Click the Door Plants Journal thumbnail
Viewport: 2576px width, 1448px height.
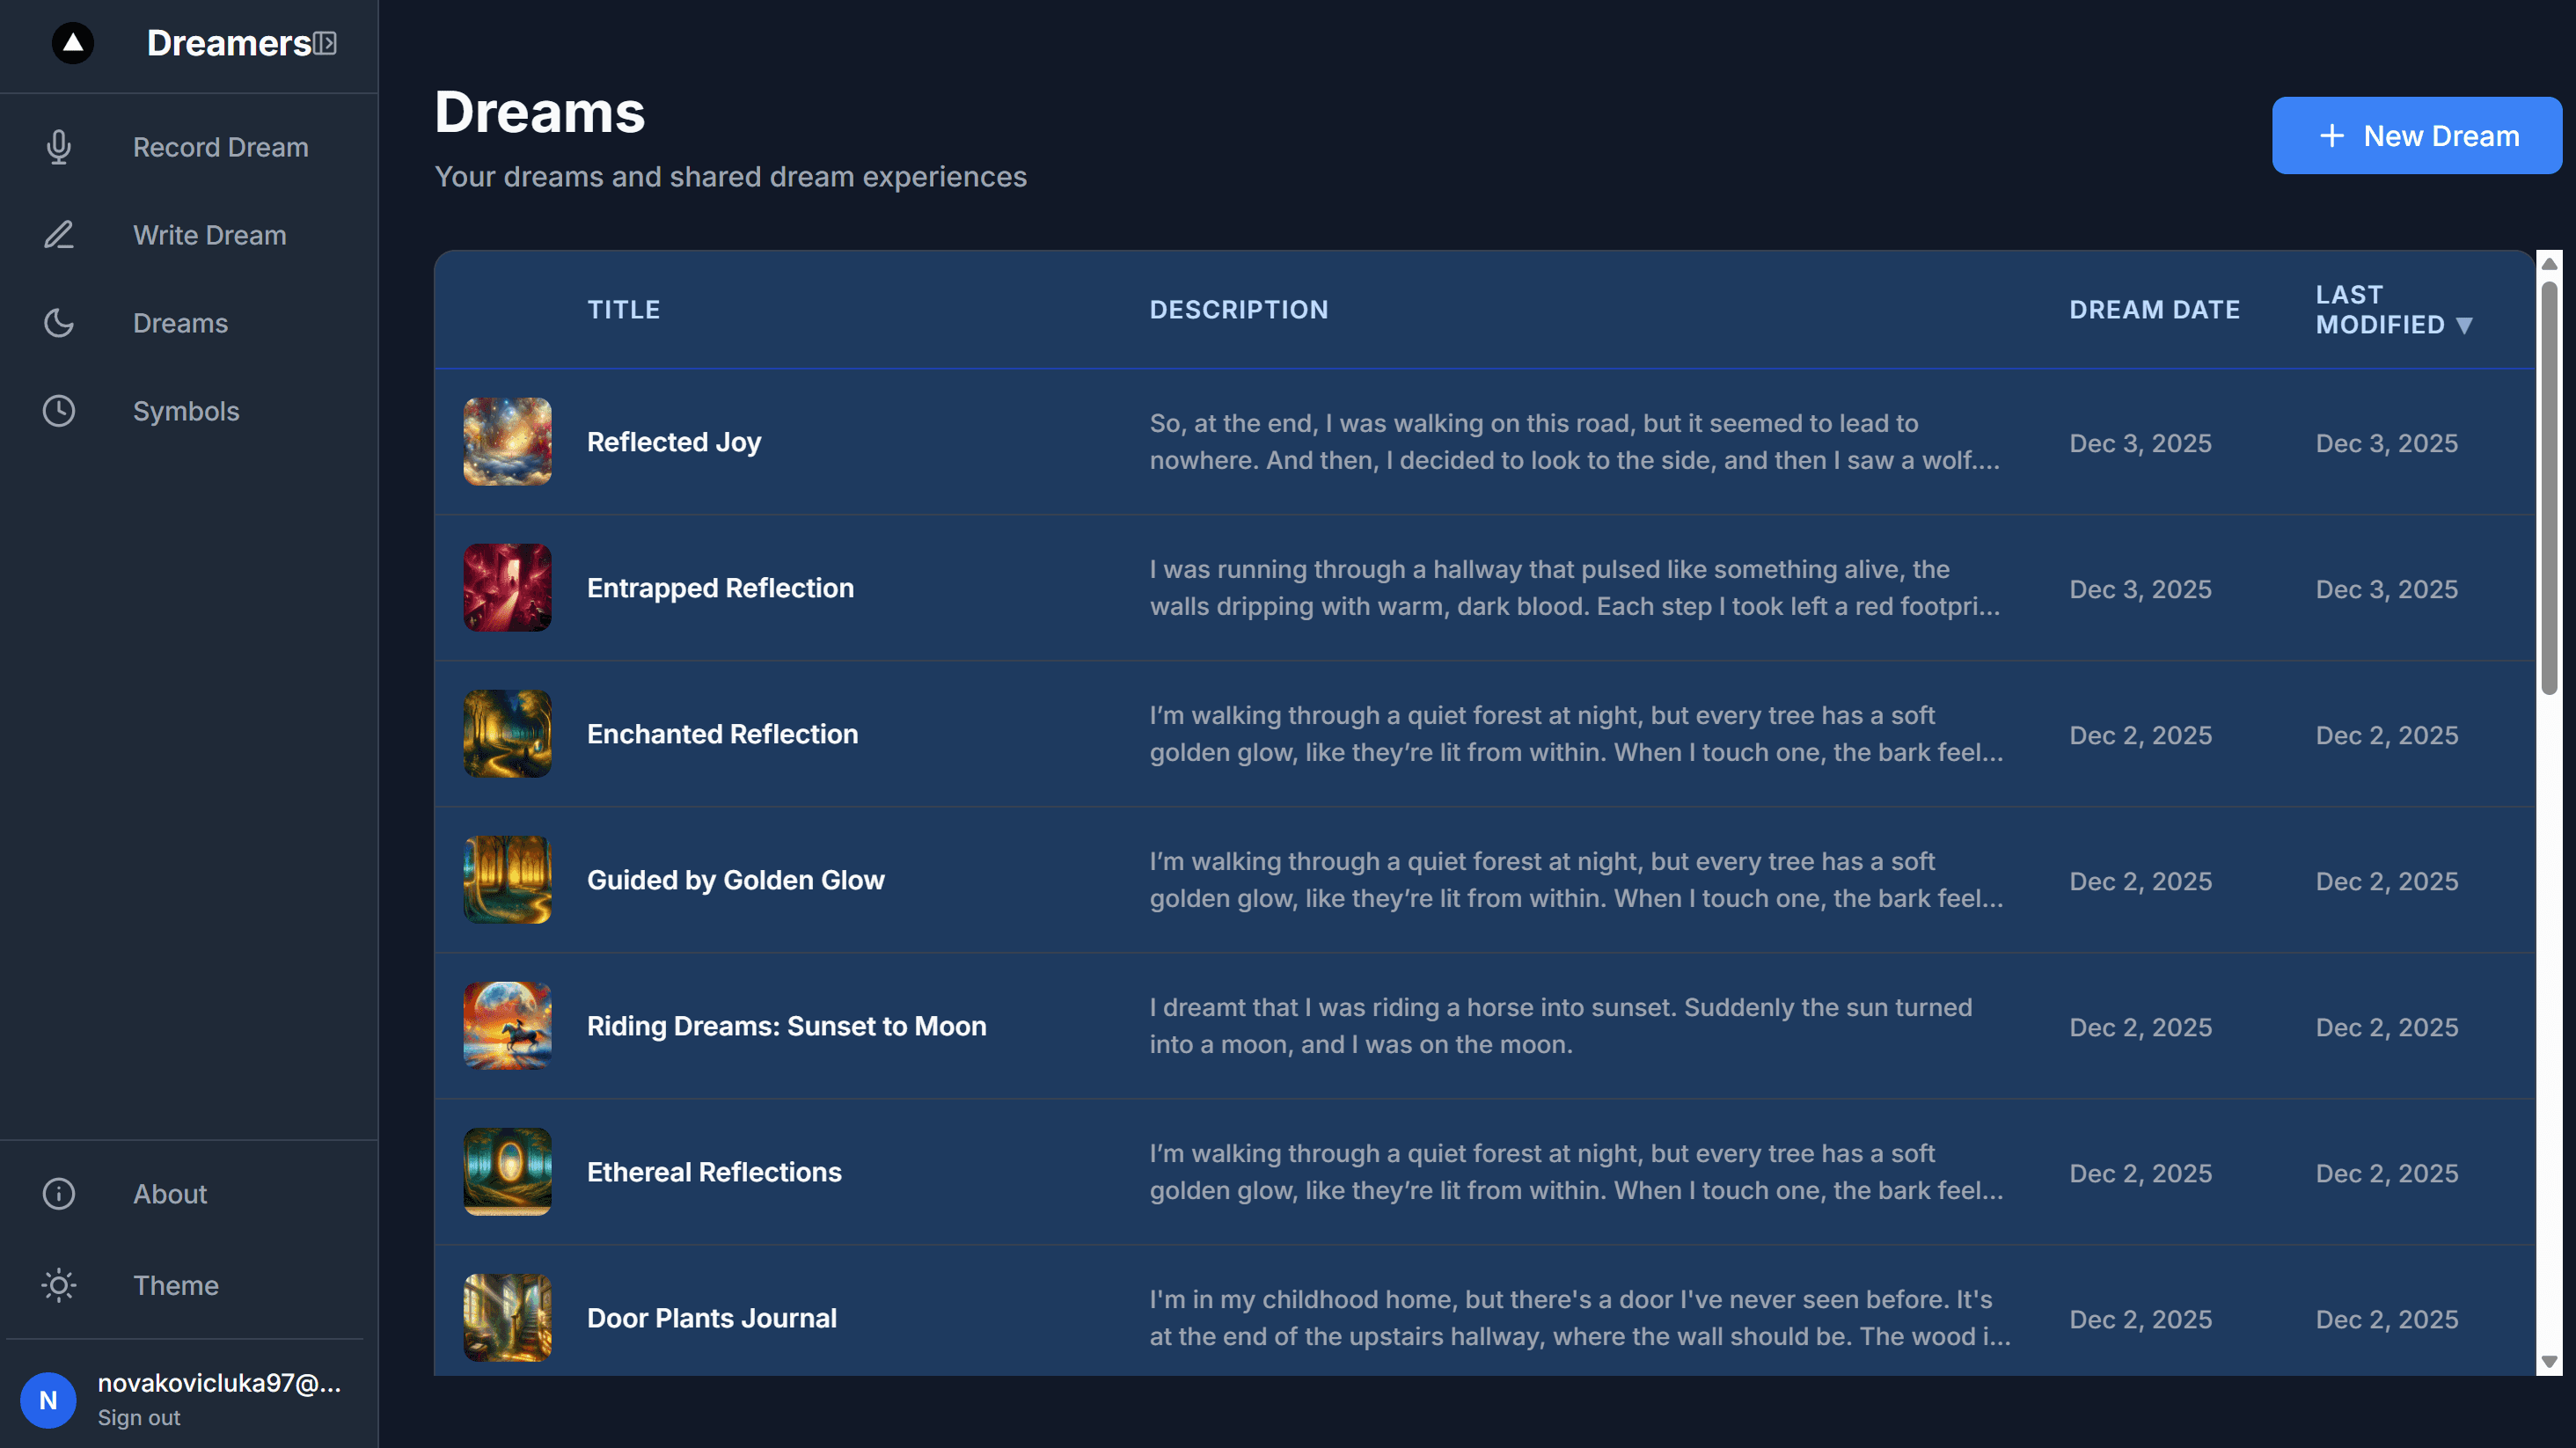point(507,1318)
